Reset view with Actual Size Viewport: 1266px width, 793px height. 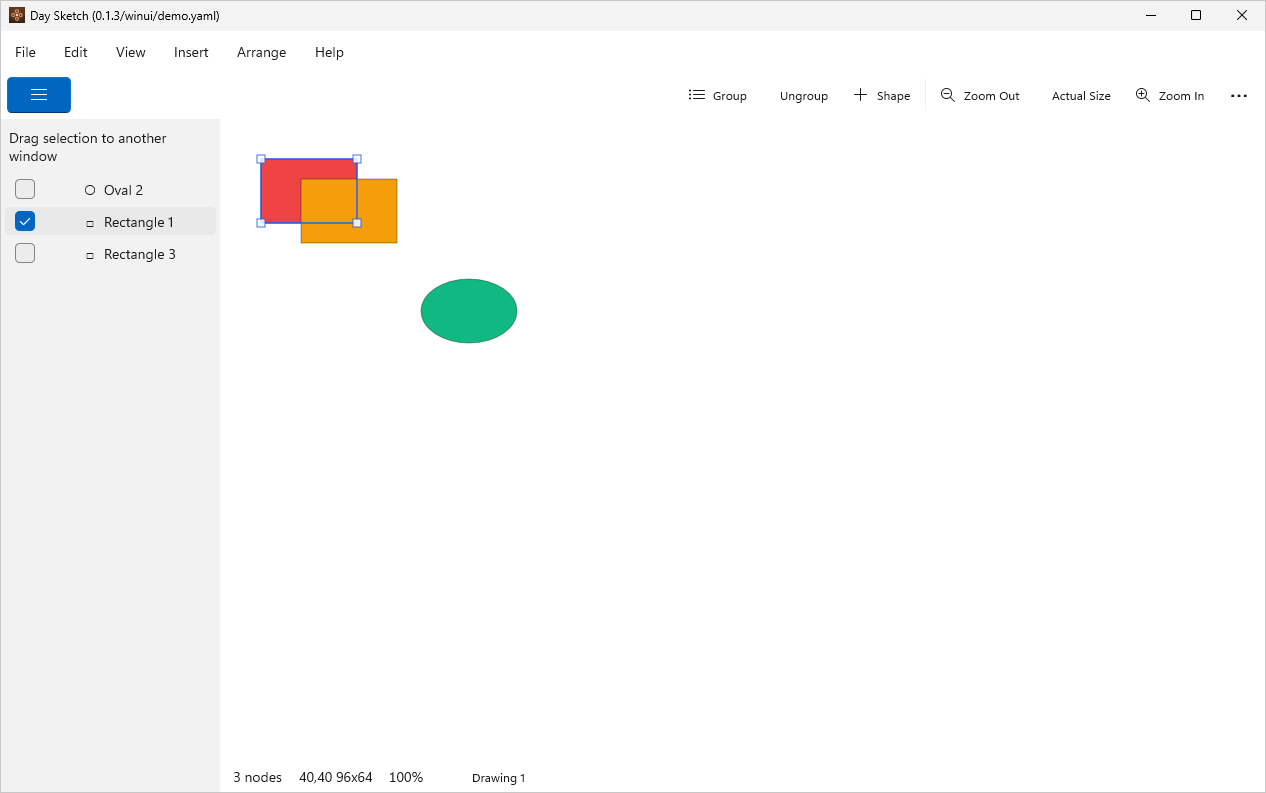(x=1081, y=96)
